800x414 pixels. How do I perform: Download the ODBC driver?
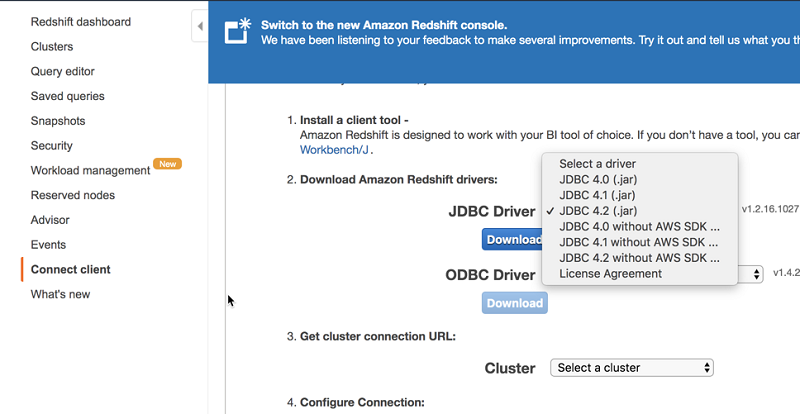point(514,303)
